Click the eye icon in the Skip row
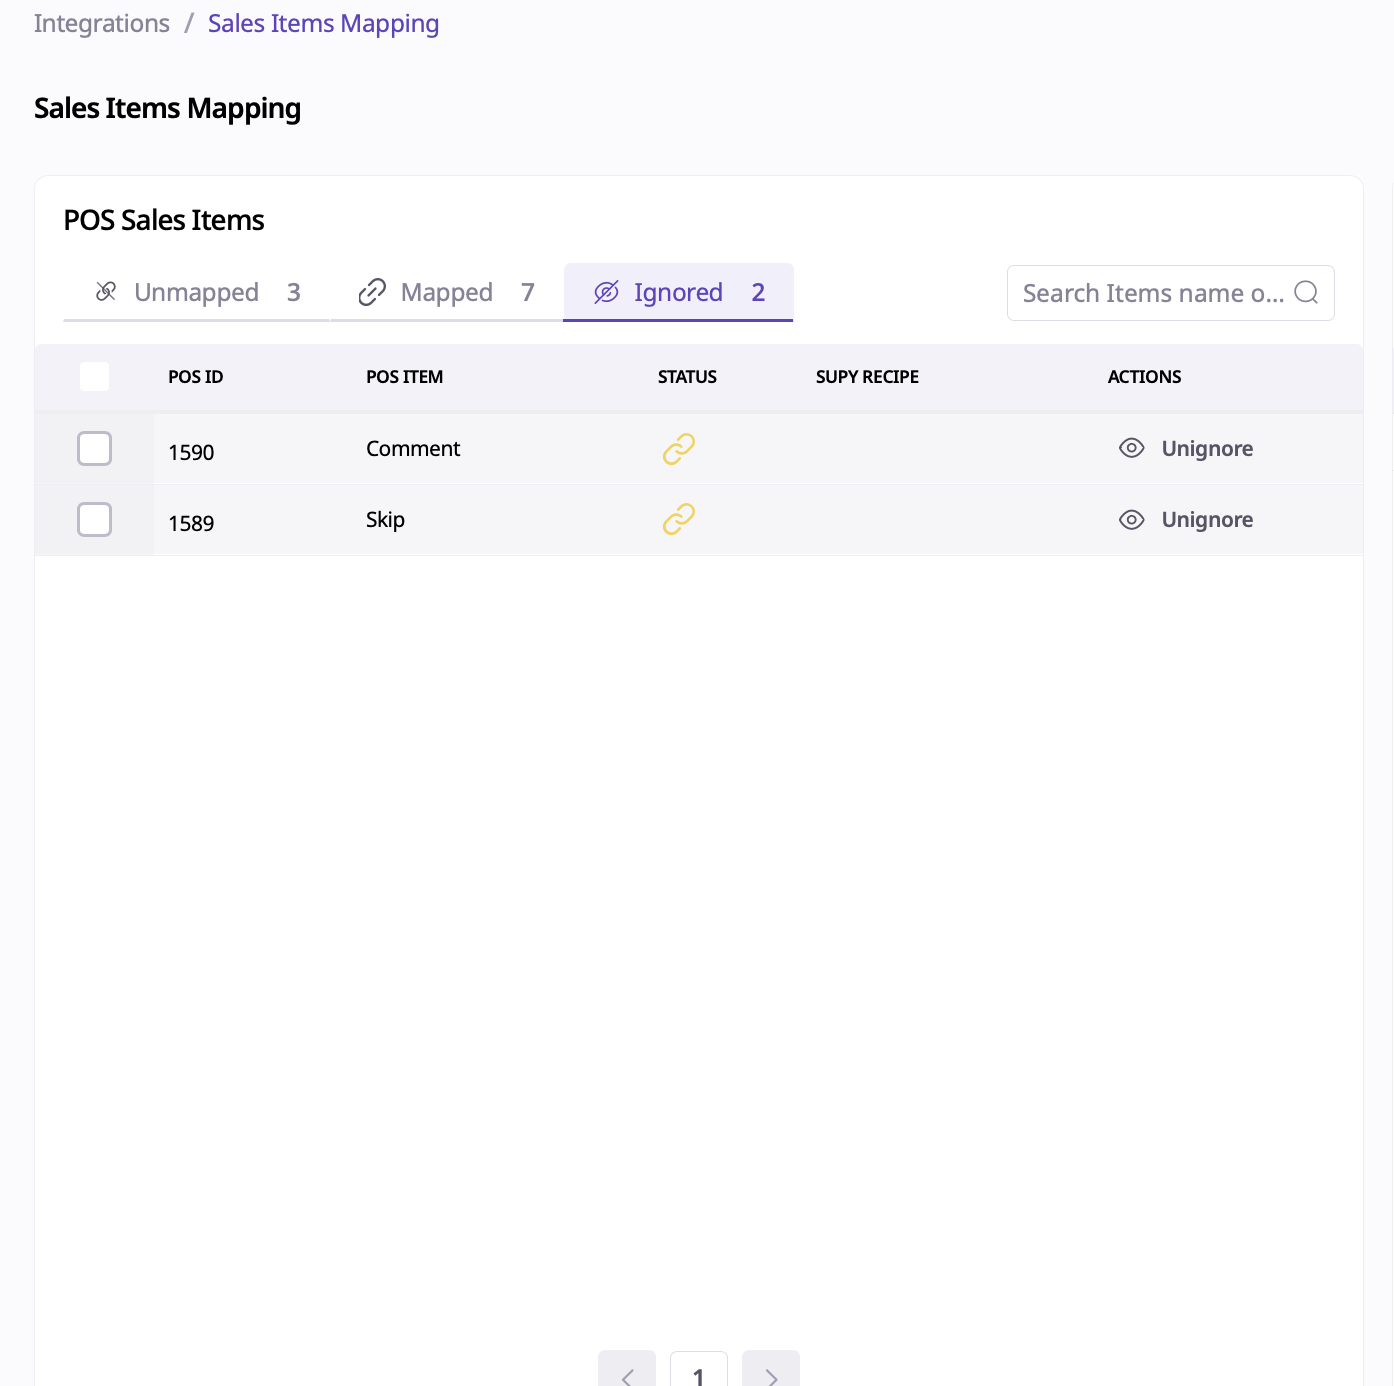Screen dimensions: 1394x1386 [1131, 519]
